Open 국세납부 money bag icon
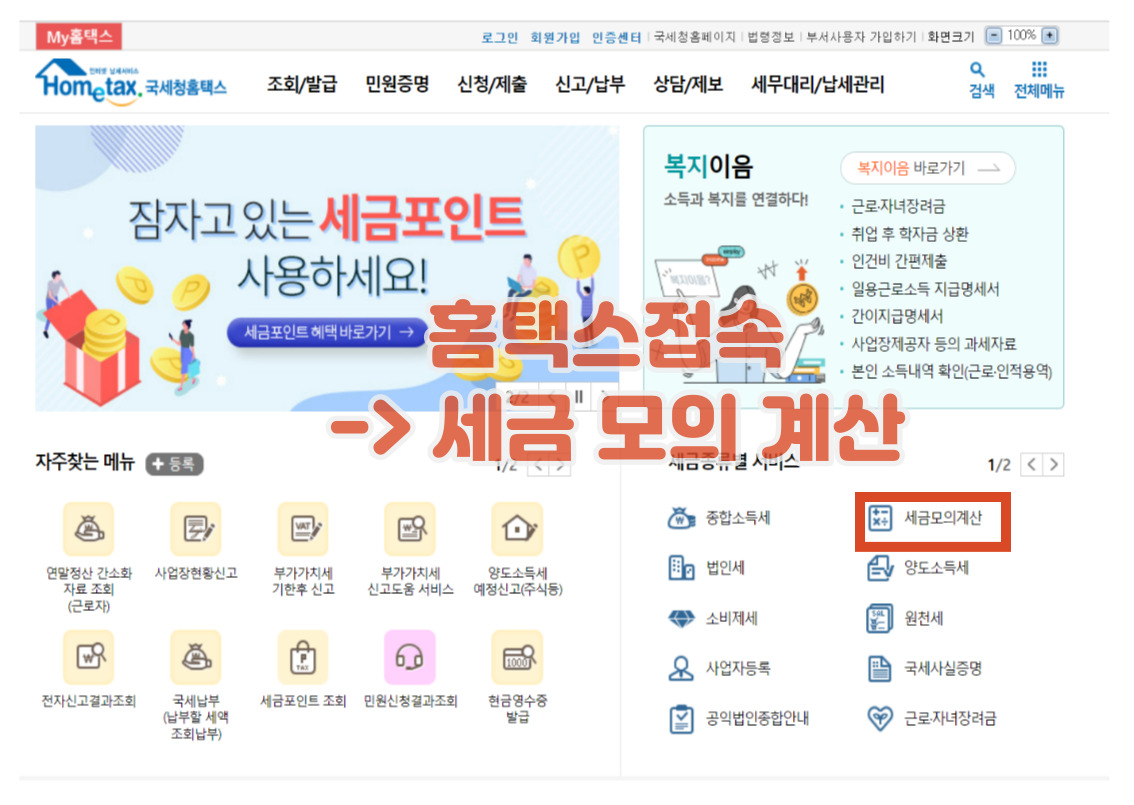The image size is (1134, 805). pyautogui.click(x=195, y=657)
